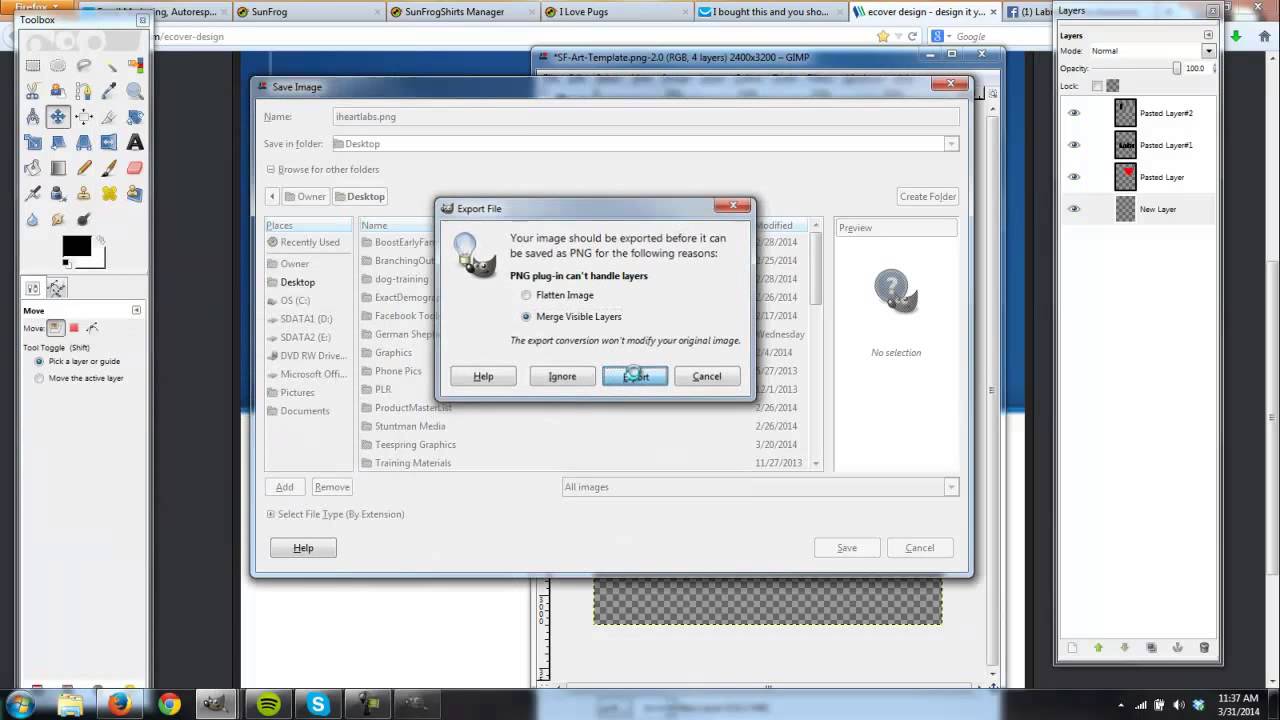The image size is (1280, 720).
Task: Select the Select by Color tool
Action: pyautogui.click(x=135, y=66)
